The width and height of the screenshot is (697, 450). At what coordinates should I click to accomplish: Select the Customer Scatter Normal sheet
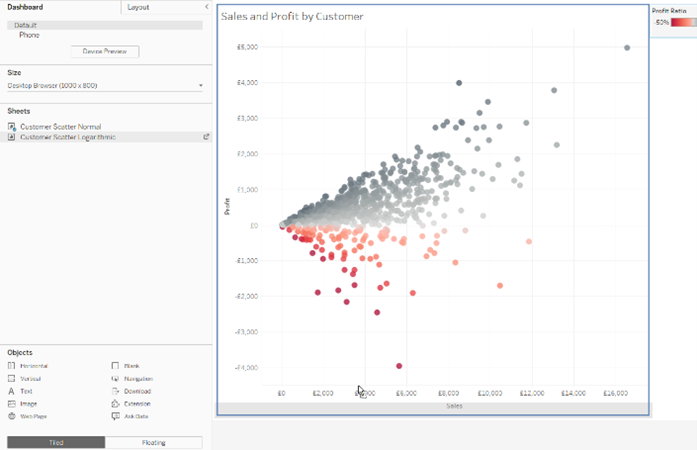click(60, 127)
